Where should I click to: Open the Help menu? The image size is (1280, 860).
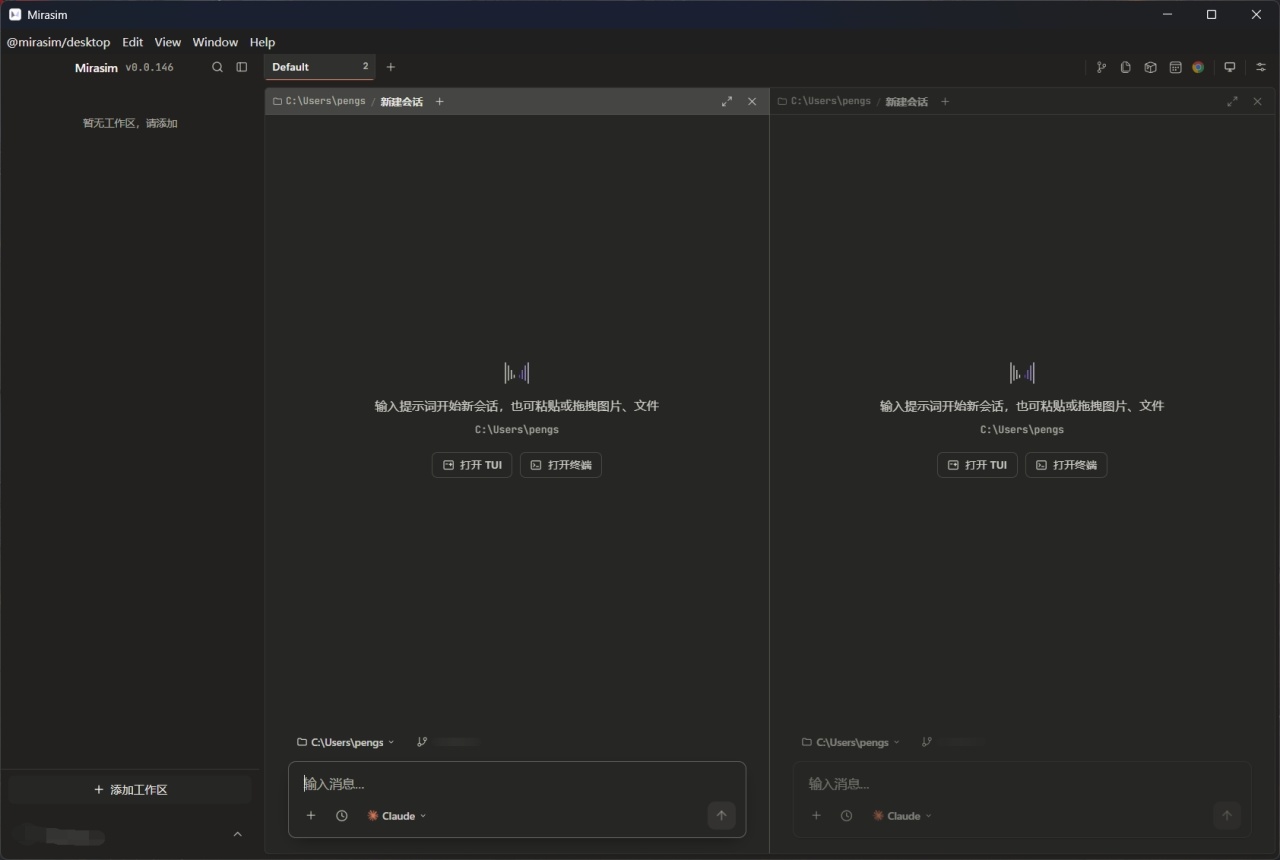click(x=262, y=42)
